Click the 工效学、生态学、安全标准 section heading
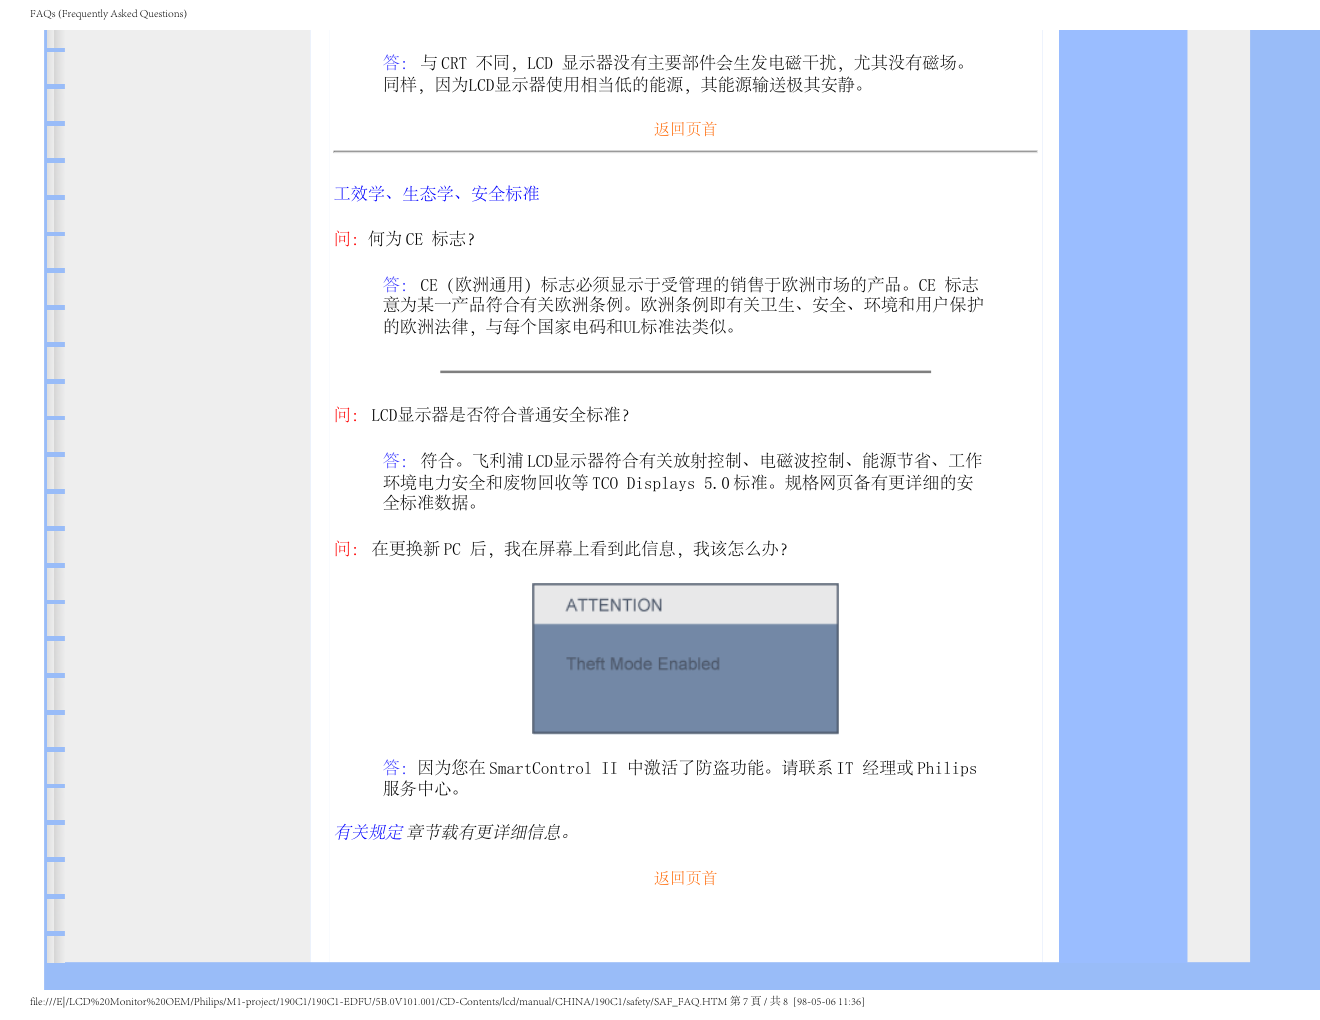This screenshot has width=1320, height=1020. [436, 194]
